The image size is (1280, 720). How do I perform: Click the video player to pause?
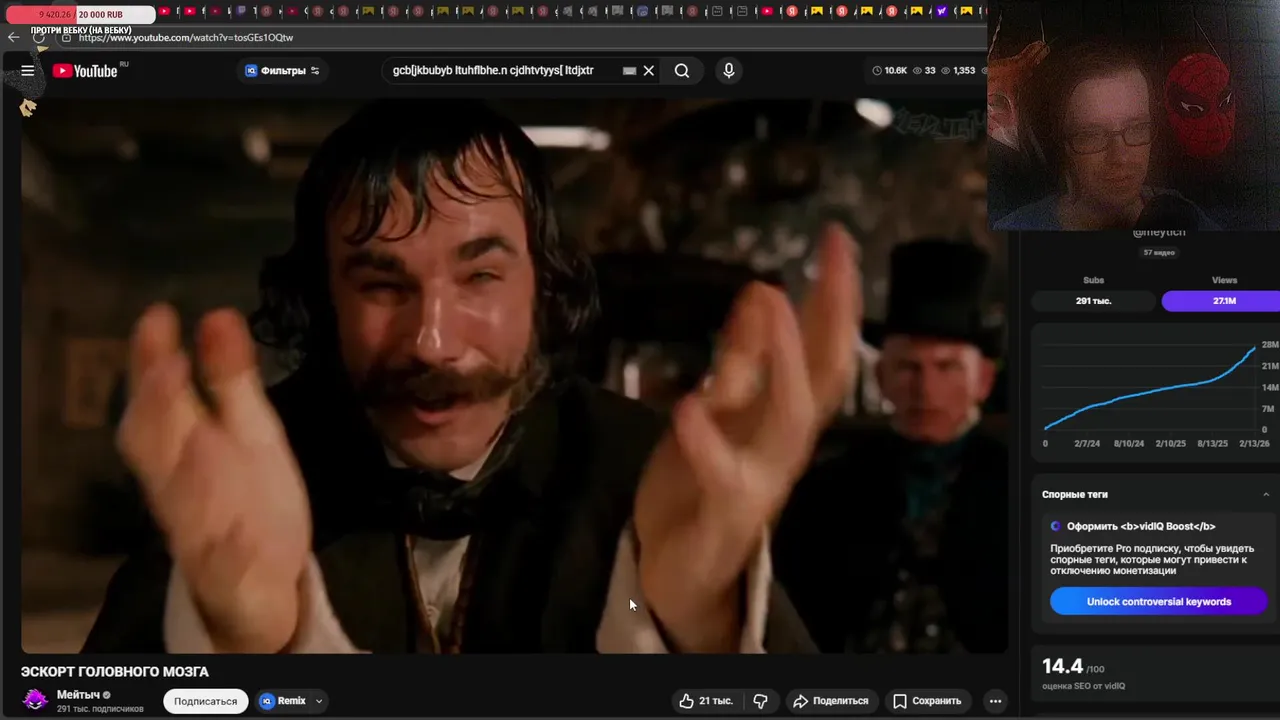[514, 375]
